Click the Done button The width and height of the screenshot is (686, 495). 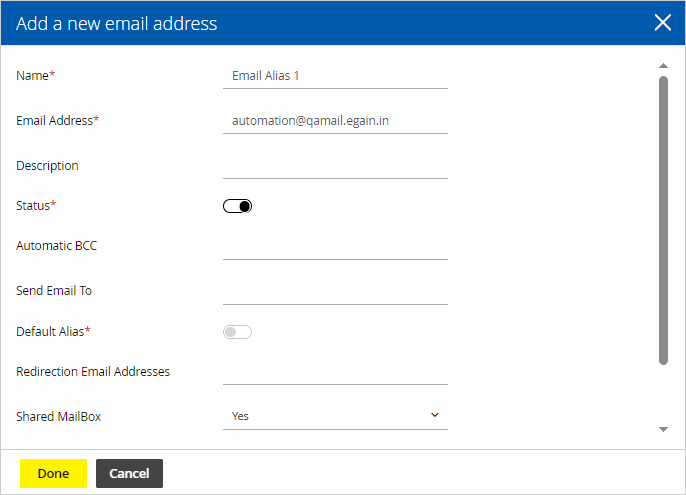[x=53, y=473]
